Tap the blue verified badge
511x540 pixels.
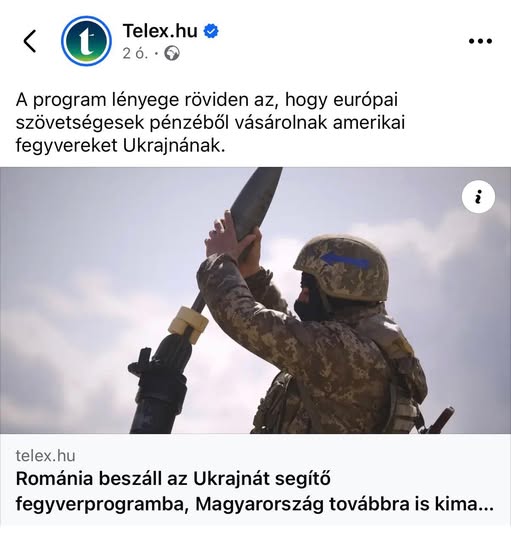211,31
